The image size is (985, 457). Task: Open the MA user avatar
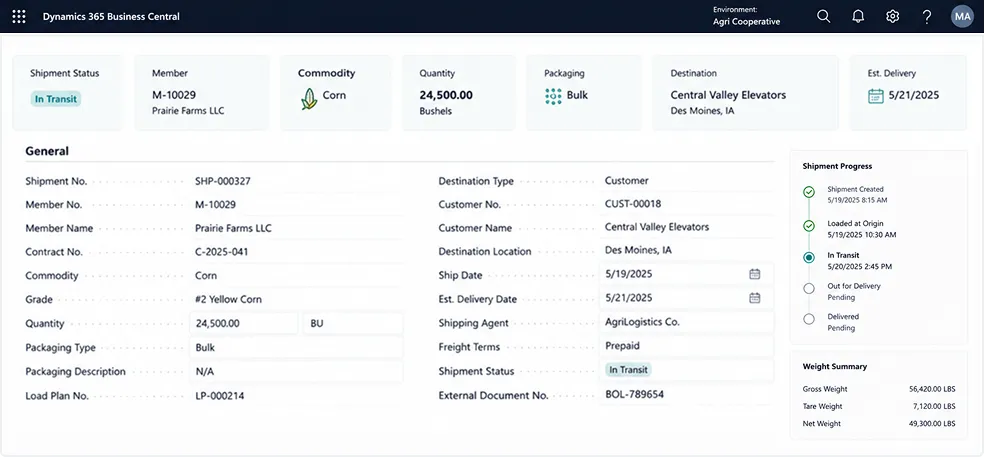(x=962, y=16)
